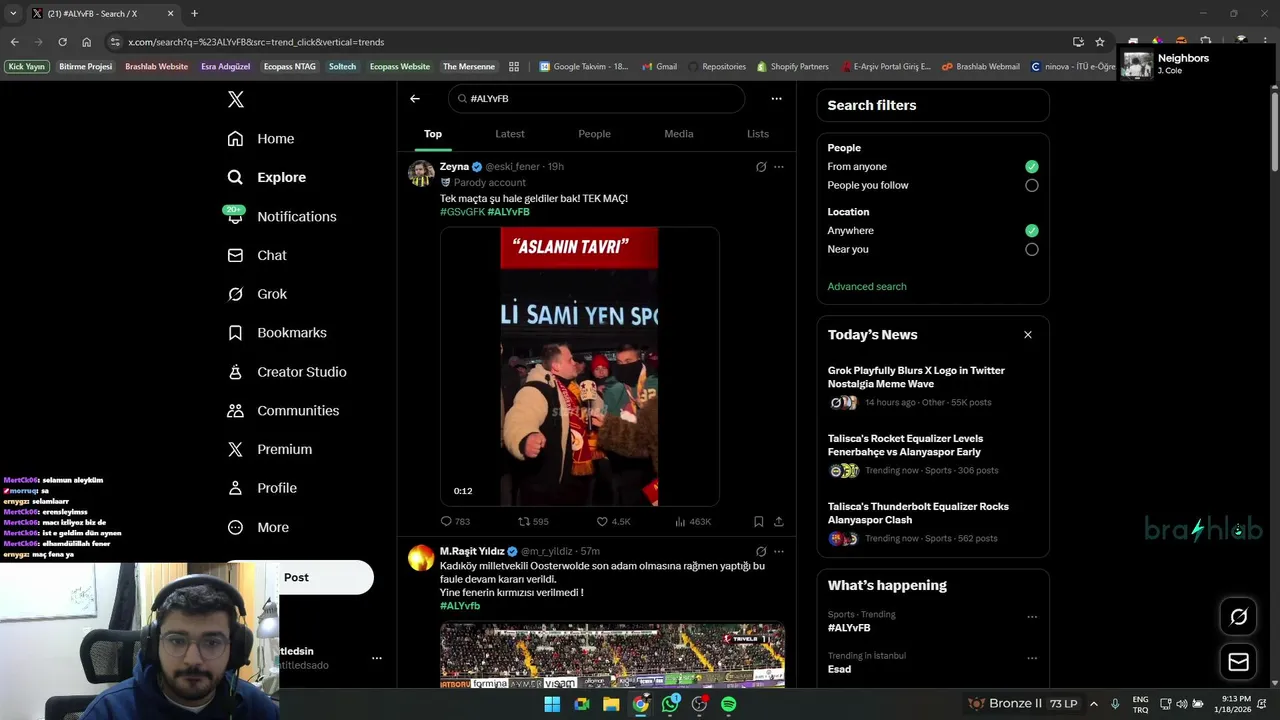Open Kick Yayın bookmark
The height and width of the screenshot is (720, 1280).
tap(26, 67)
